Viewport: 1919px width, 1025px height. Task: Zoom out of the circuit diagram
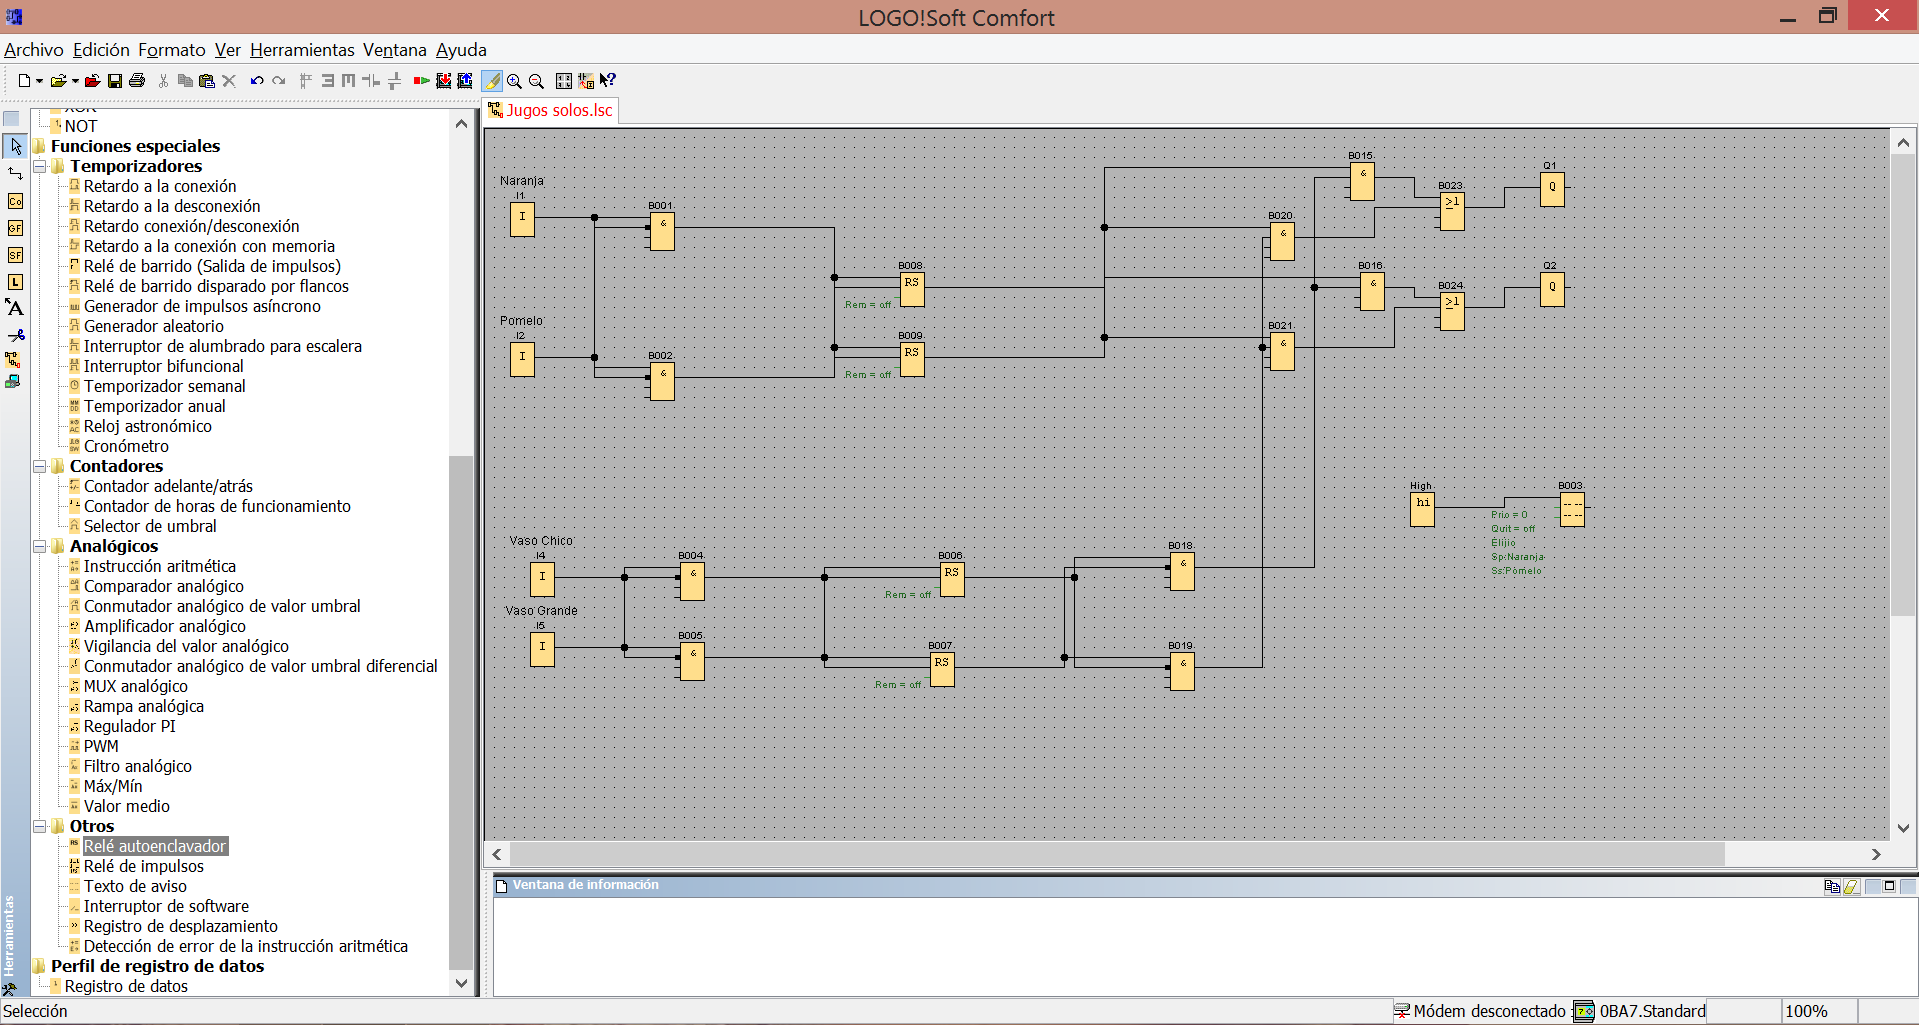tap(536, 81)
